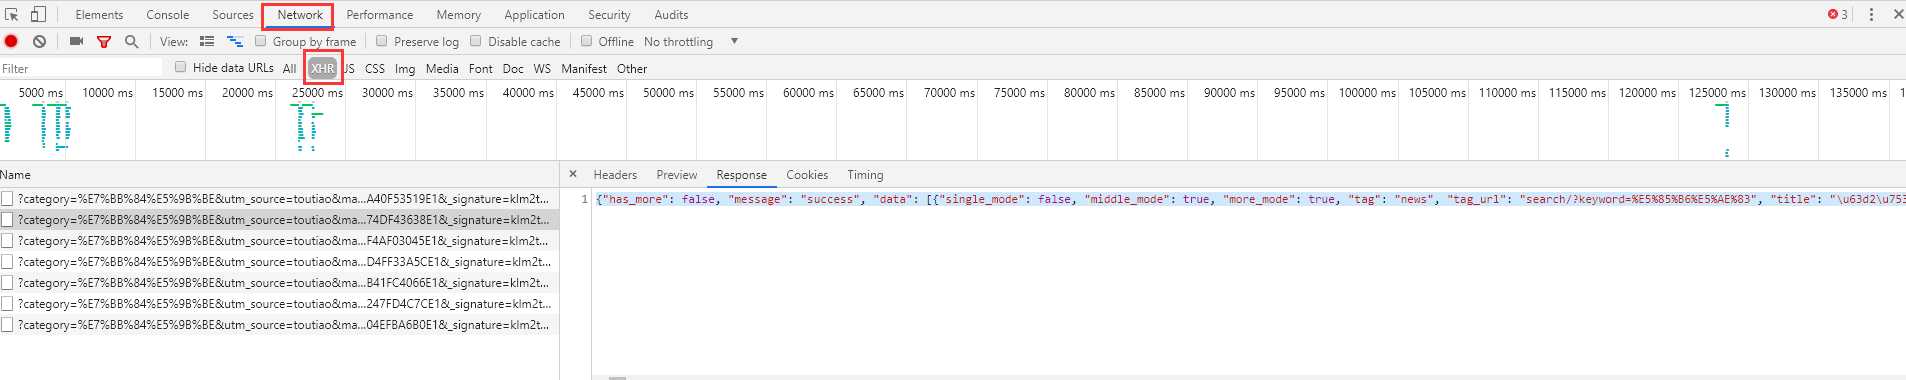The height and width of the screenshot is (380, 1906).
Task: Open the network search magnifier
Action: [131, 41]
